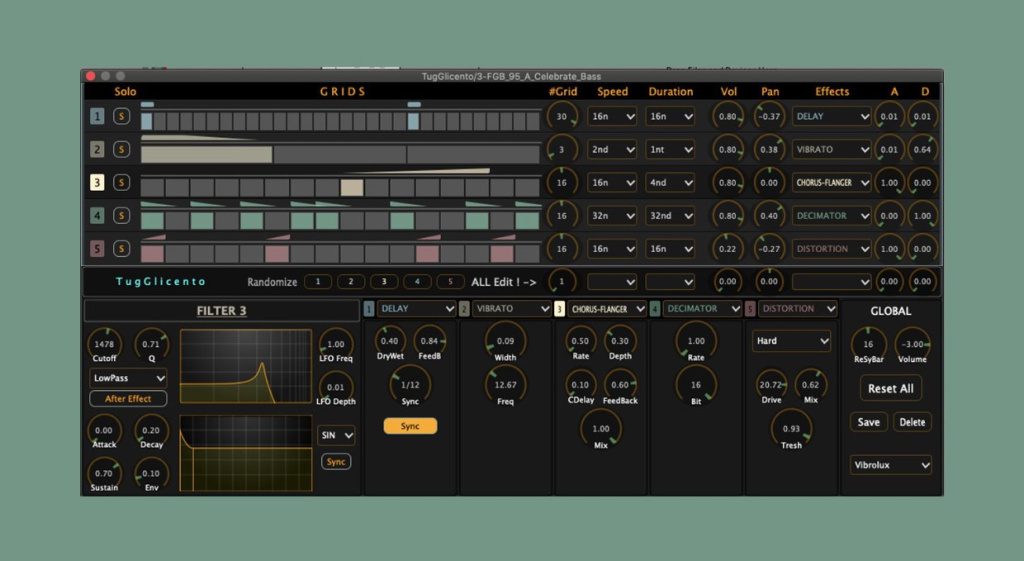Click the Cutoff knob in Filter 3
This screenshot has width=1024, height=561.
(104, 345)
